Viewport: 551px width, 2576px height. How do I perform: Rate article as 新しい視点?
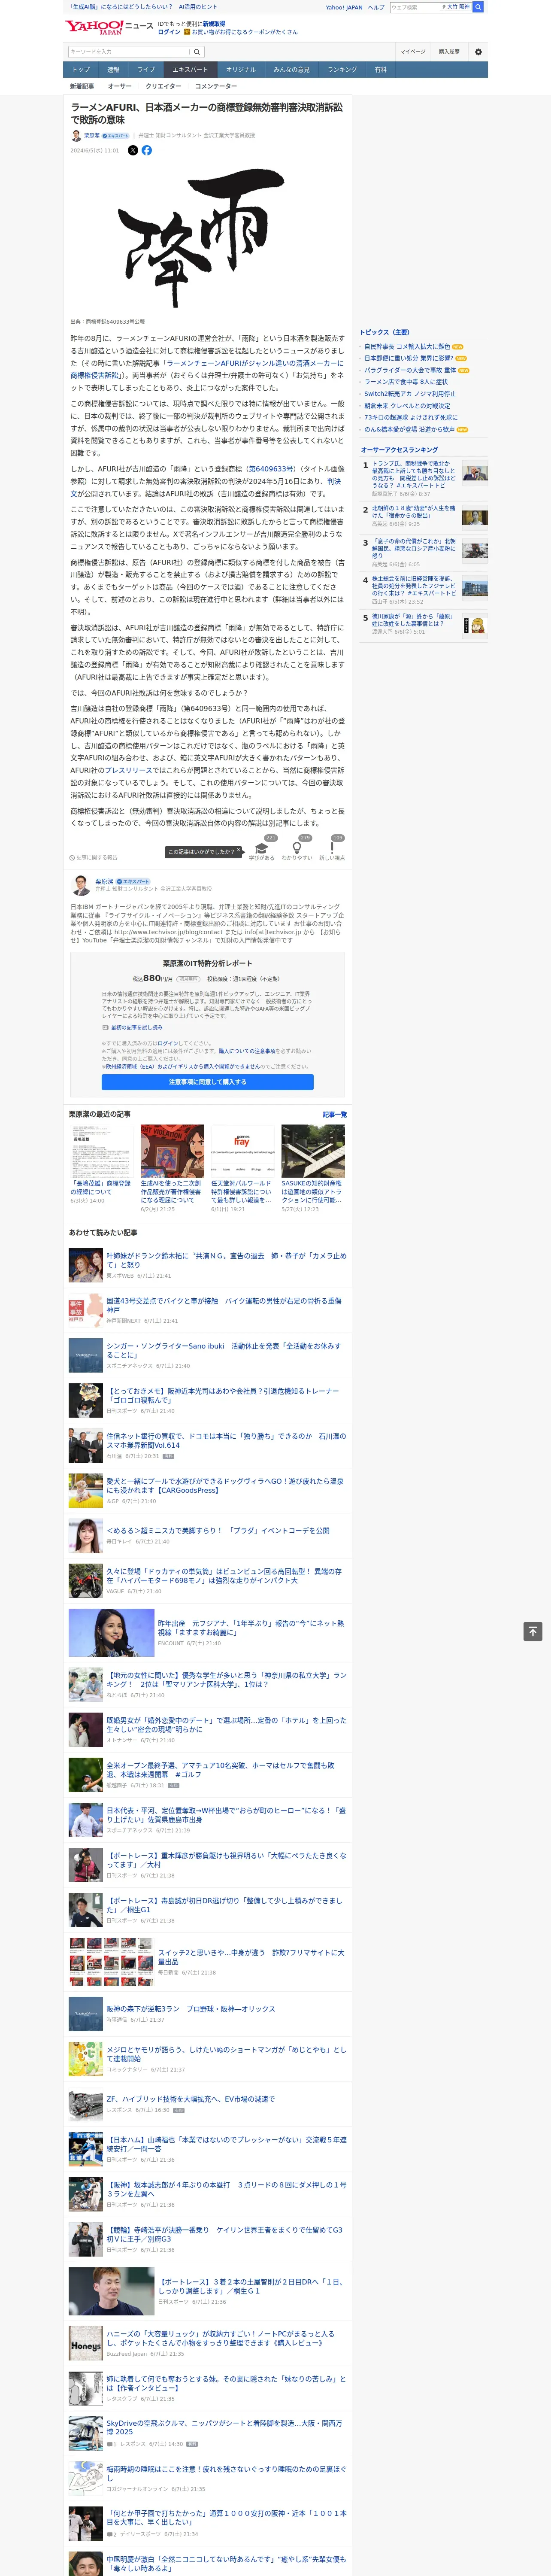332,849
